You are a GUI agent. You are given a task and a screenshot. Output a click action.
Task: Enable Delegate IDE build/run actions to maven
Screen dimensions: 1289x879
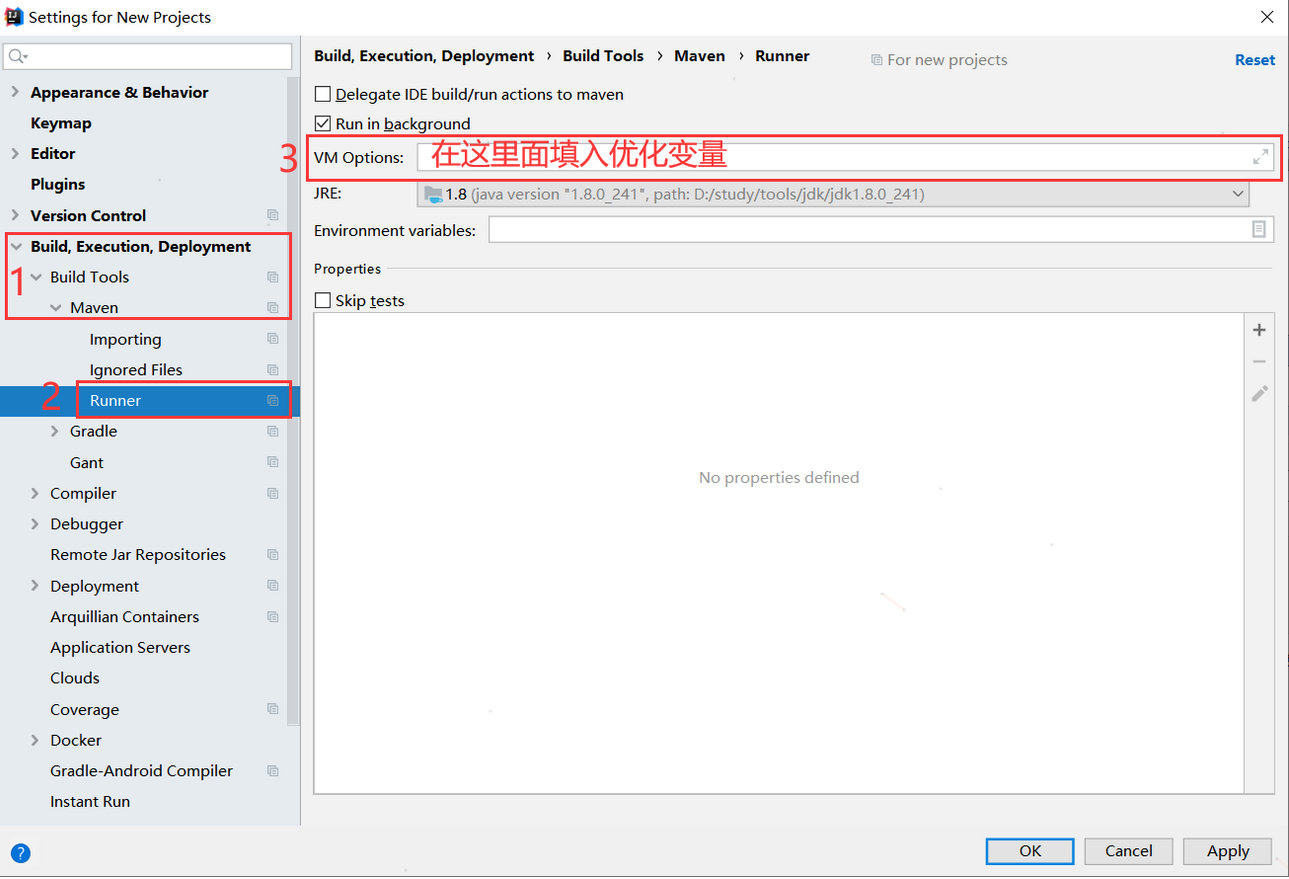pos(322,93)
